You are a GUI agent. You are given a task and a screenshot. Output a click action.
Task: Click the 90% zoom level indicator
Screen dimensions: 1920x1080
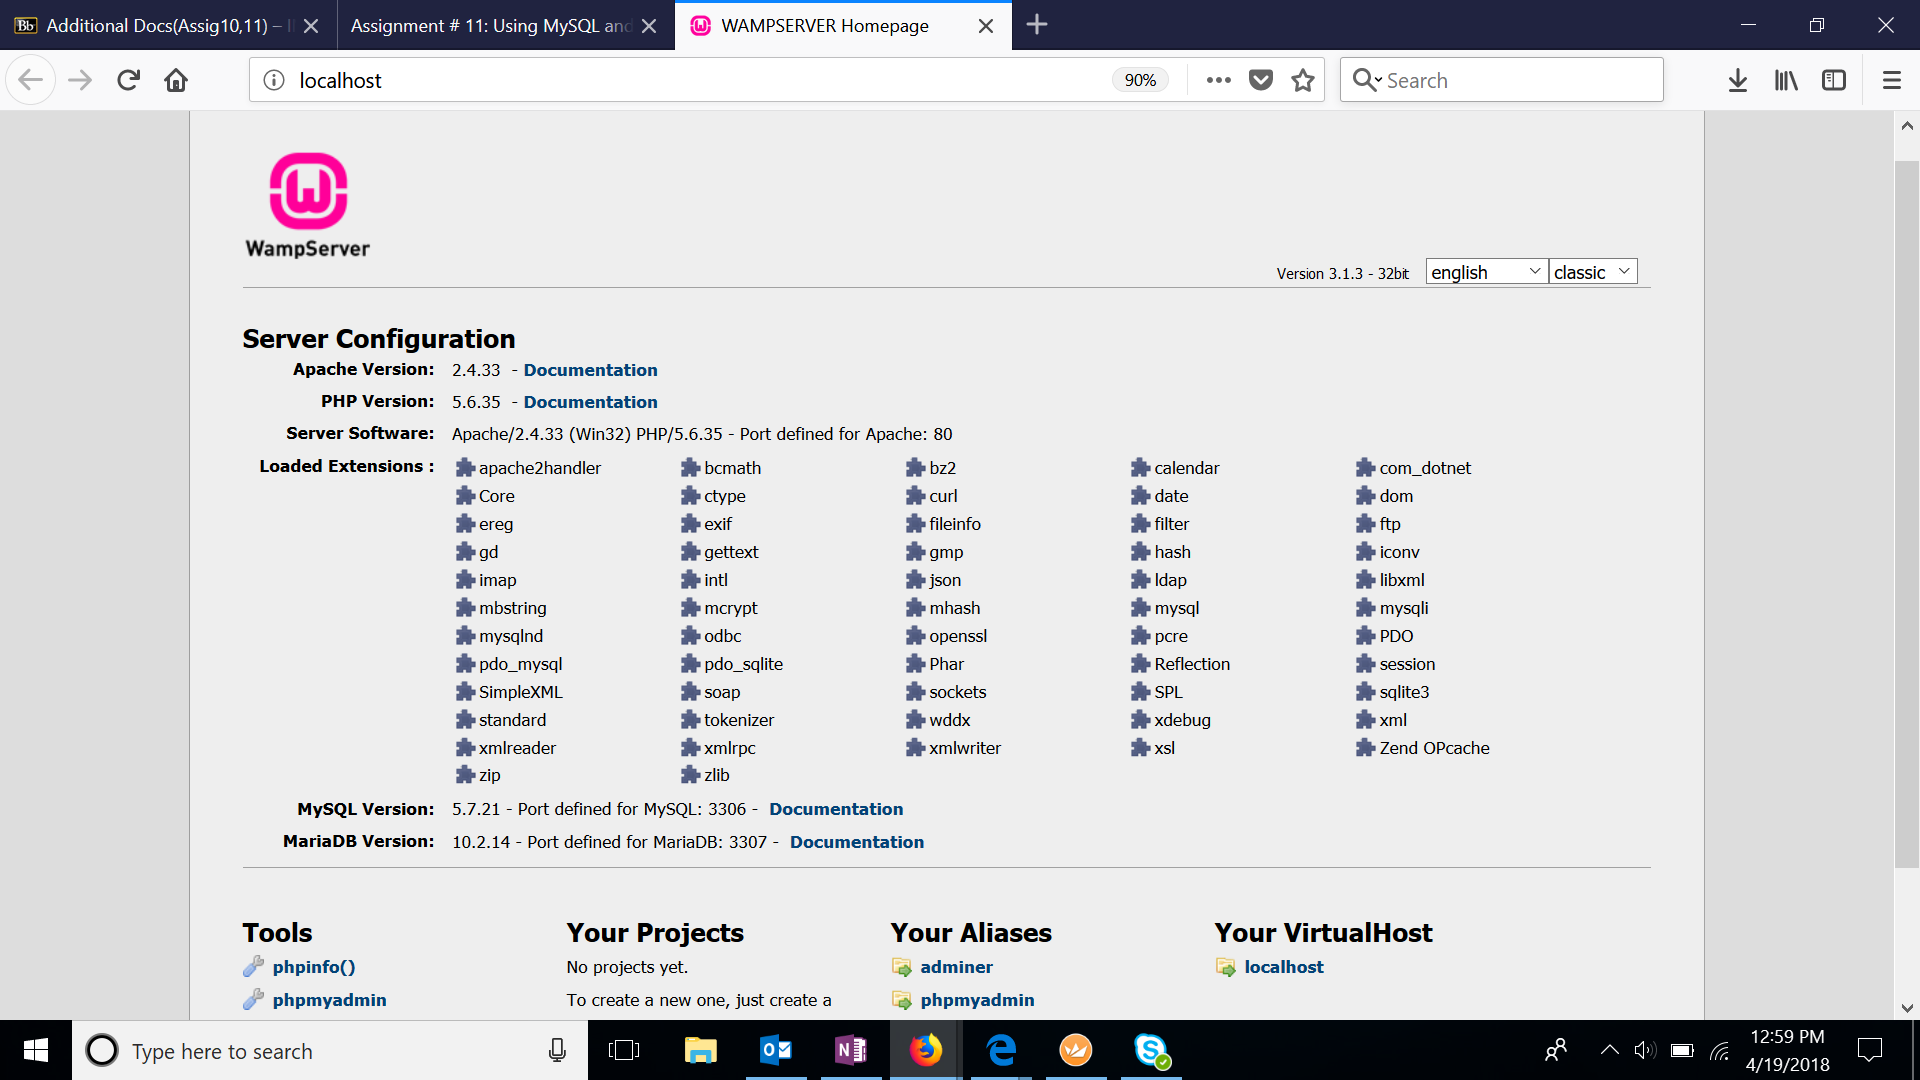(x=1140, y=80)
